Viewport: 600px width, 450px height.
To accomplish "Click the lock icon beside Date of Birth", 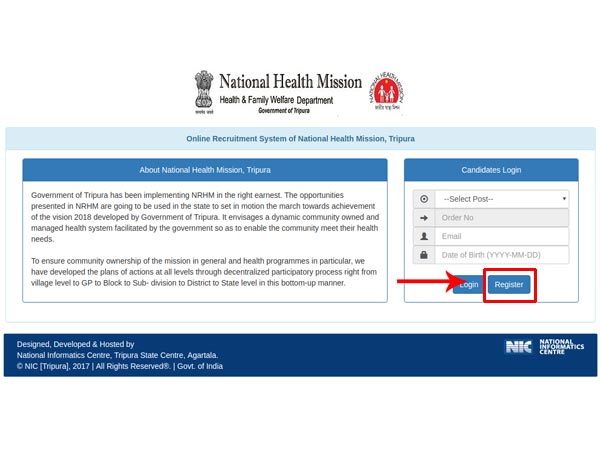I will (424, 255).
